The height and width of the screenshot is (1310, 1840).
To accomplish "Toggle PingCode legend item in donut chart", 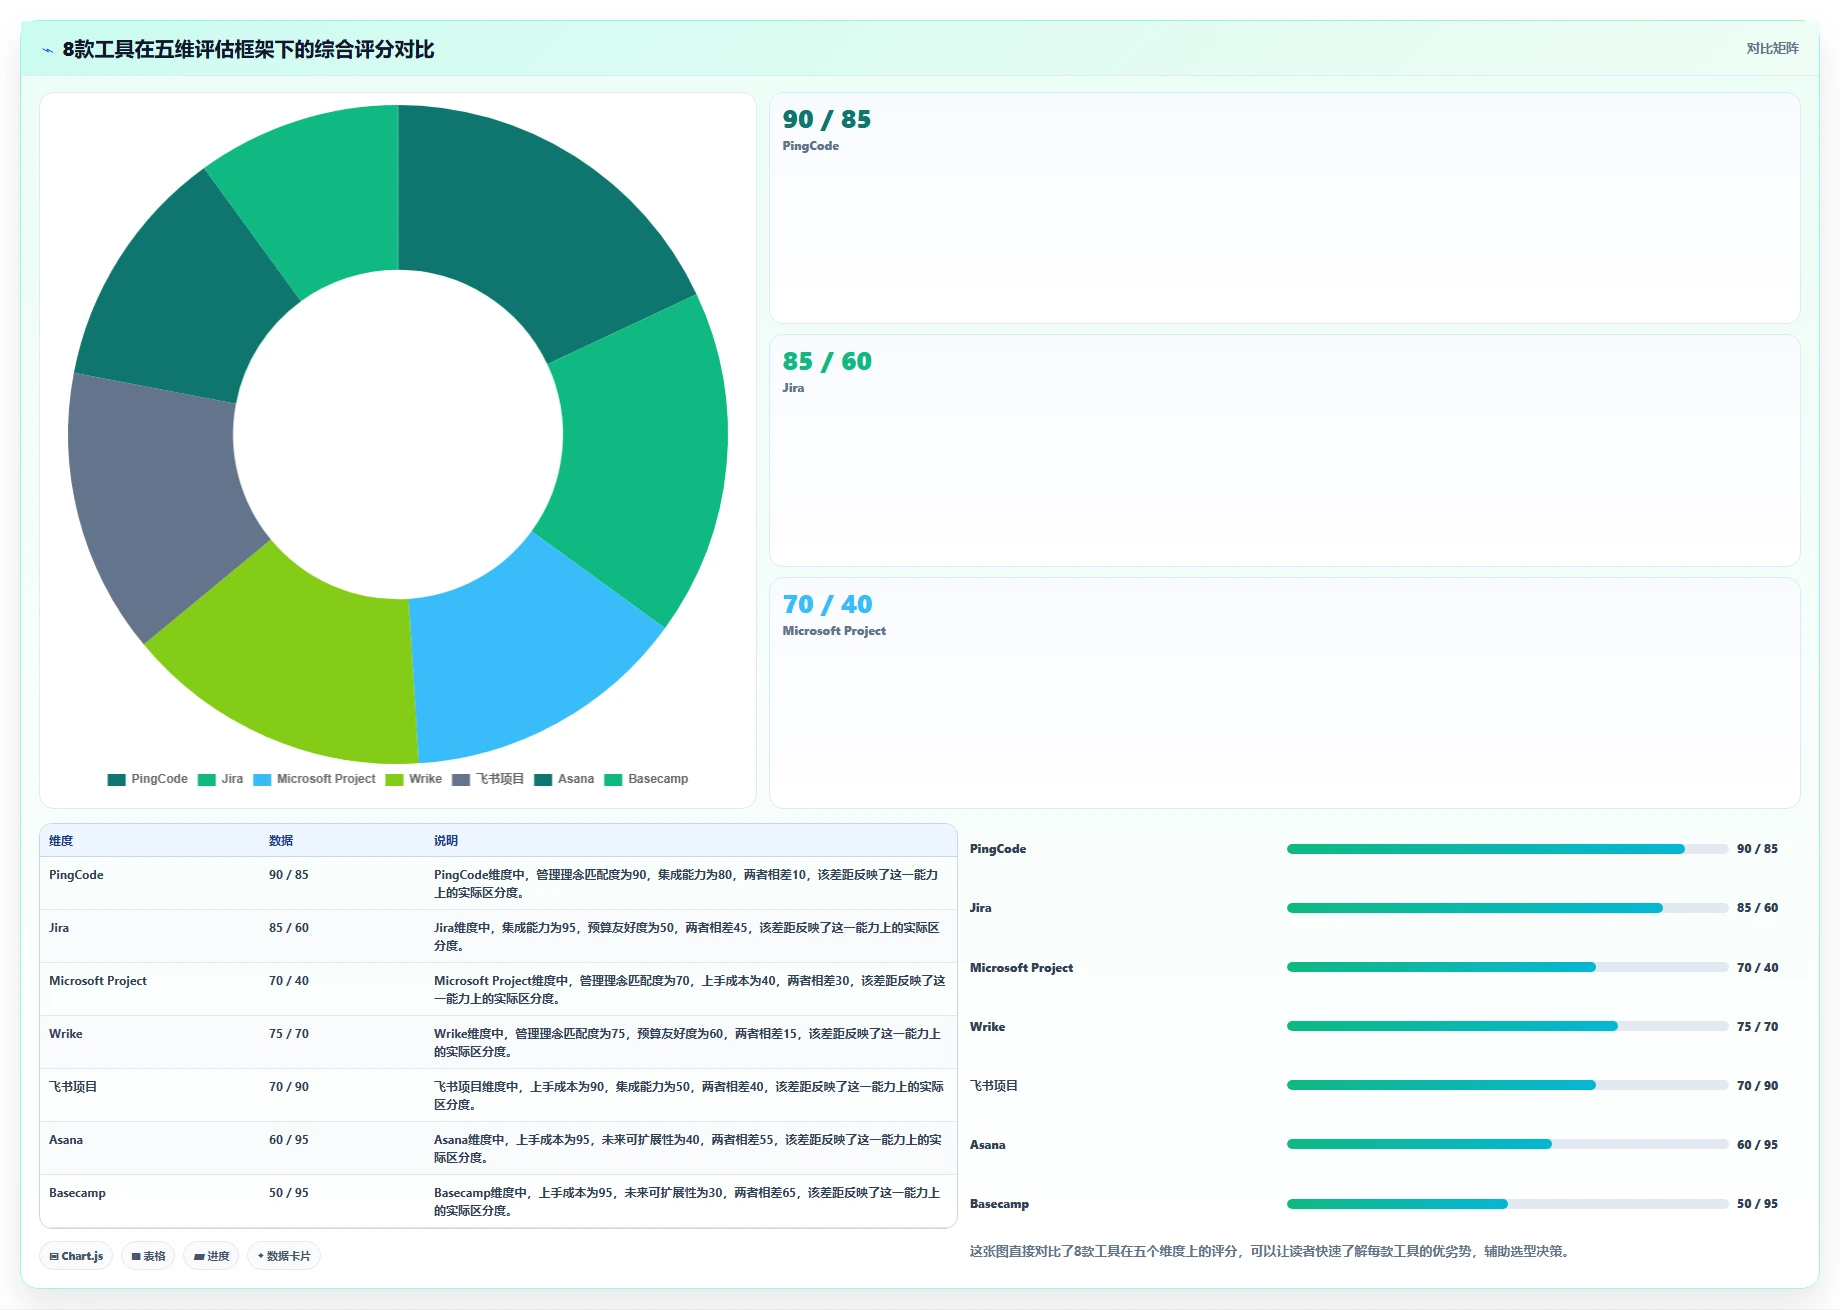I will click(x=147, y=779).
